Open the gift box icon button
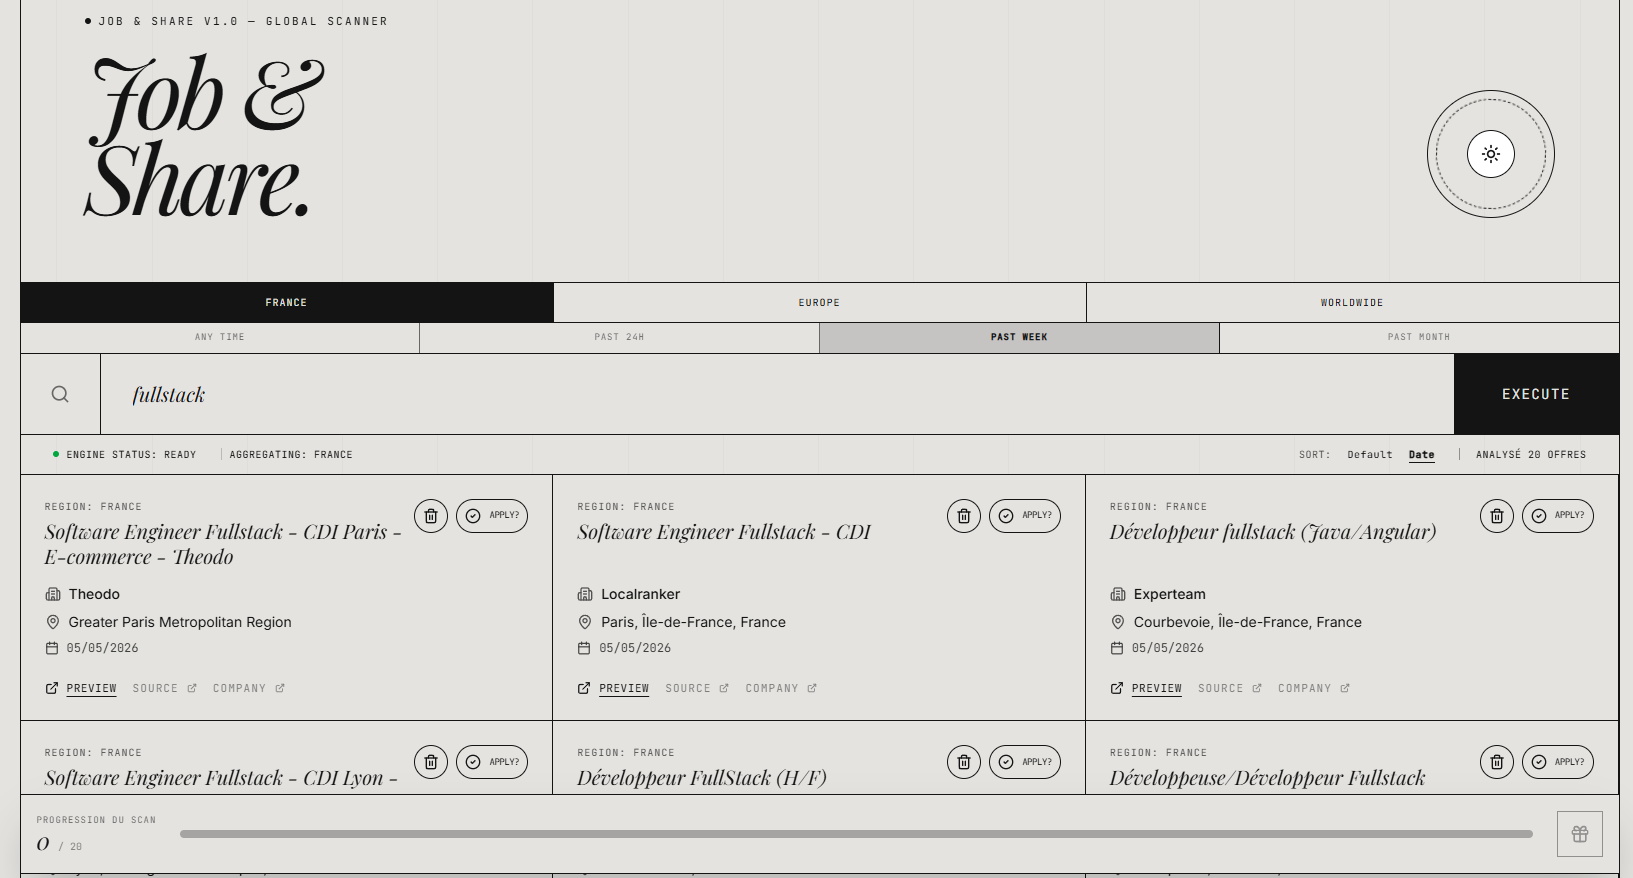The height and width of the screenshot is (878, 1633). click(1580, 834)
